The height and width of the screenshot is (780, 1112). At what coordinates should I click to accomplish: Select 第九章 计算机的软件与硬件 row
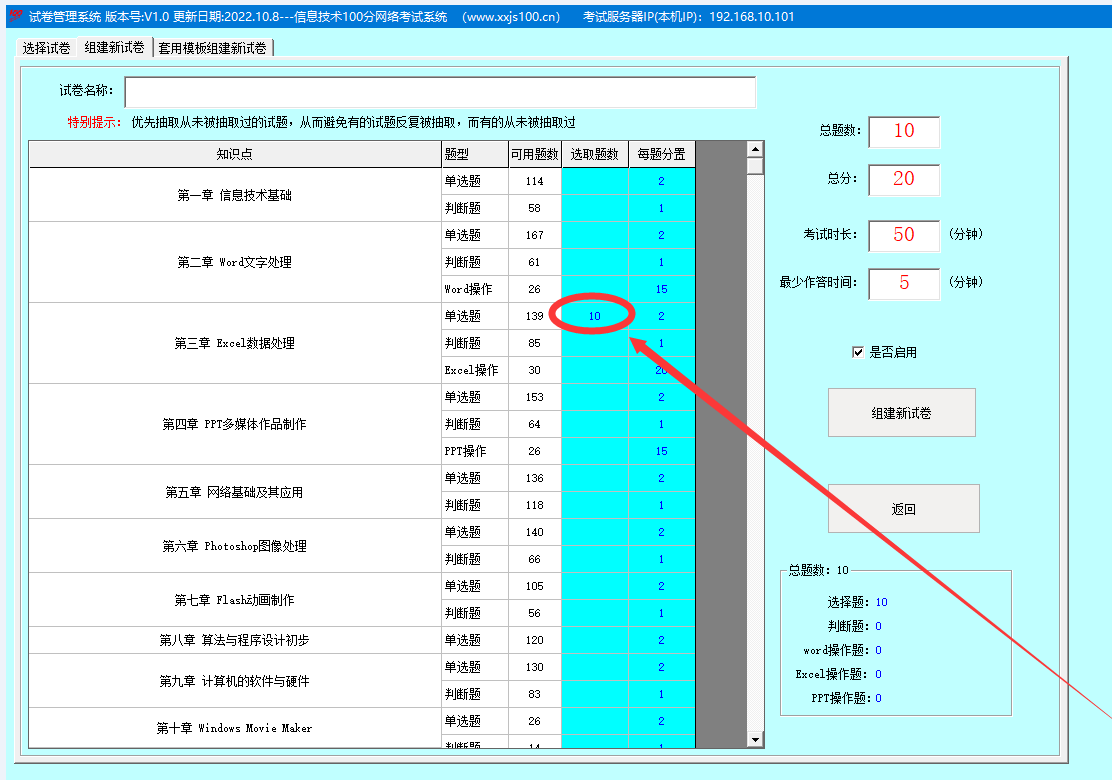(x=235, y=681)
